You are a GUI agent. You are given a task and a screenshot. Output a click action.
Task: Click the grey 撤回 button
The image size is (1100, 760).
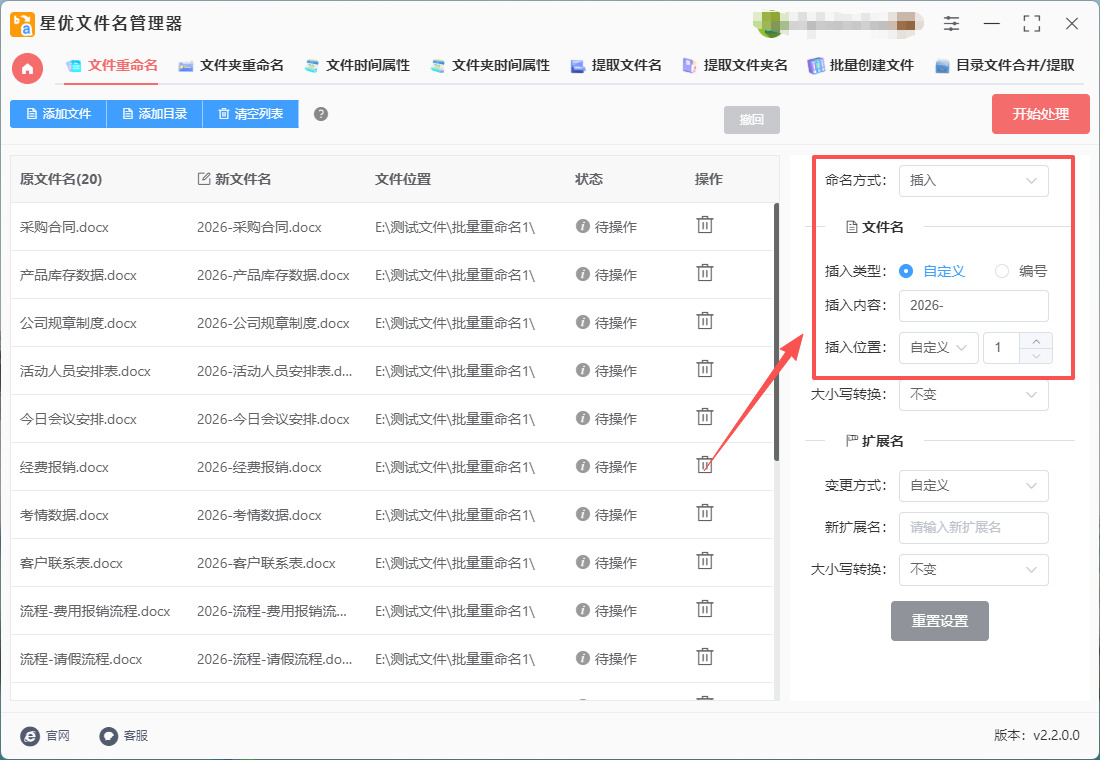[x=751, y=120]
